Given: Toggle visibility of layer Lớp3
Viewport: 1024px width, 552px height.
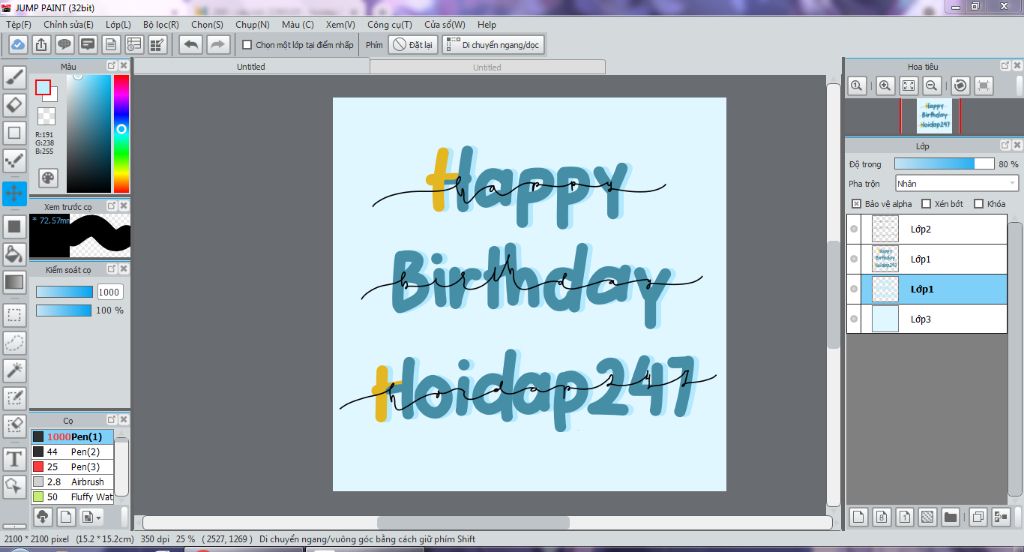Looking at the screenshot, I should [x=854, y=319].
